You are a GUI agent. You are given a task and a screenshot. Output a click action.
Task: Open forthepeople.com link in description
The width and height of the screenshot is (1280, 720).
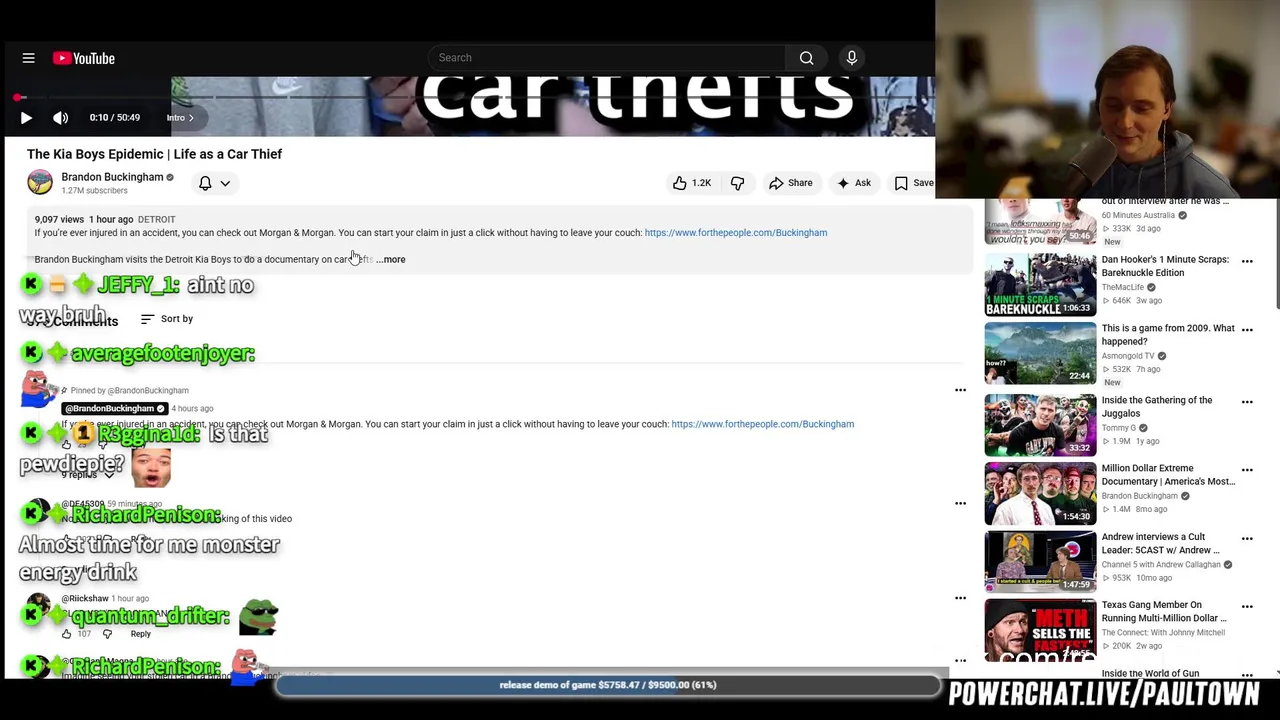tap(736, 233)
